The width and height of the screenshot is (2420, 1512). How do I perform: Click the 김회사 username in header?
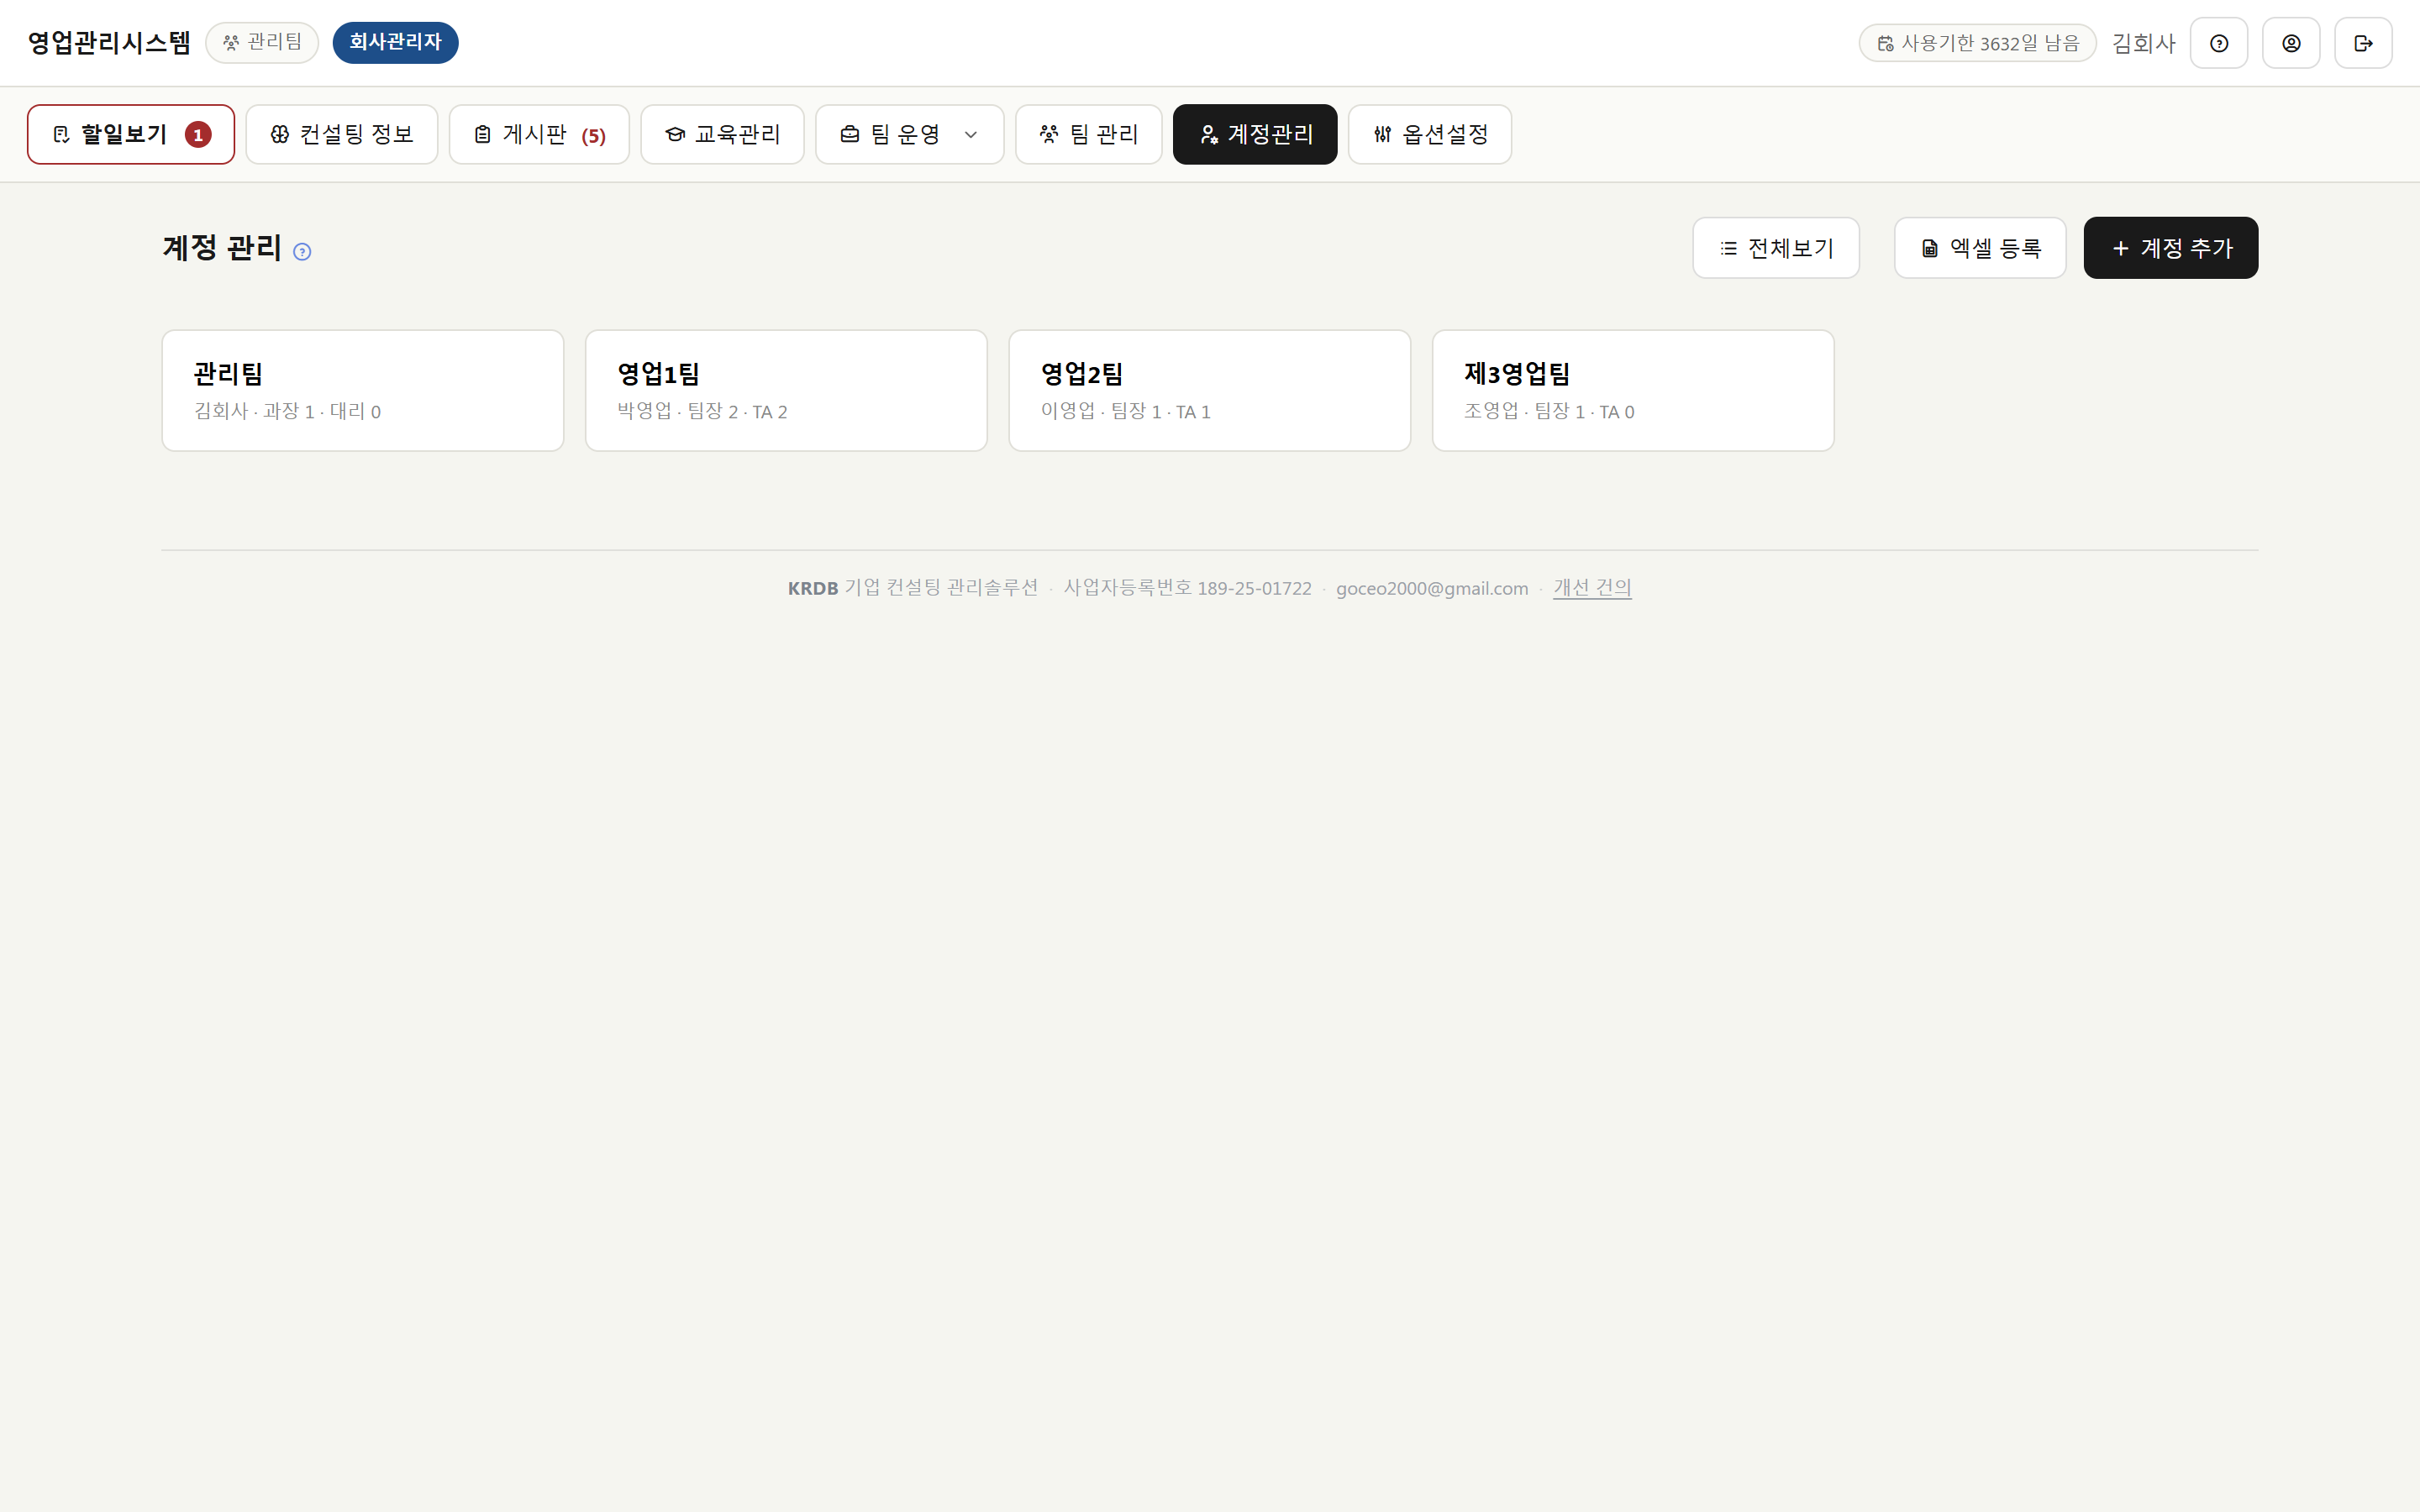click(2143, 43)
